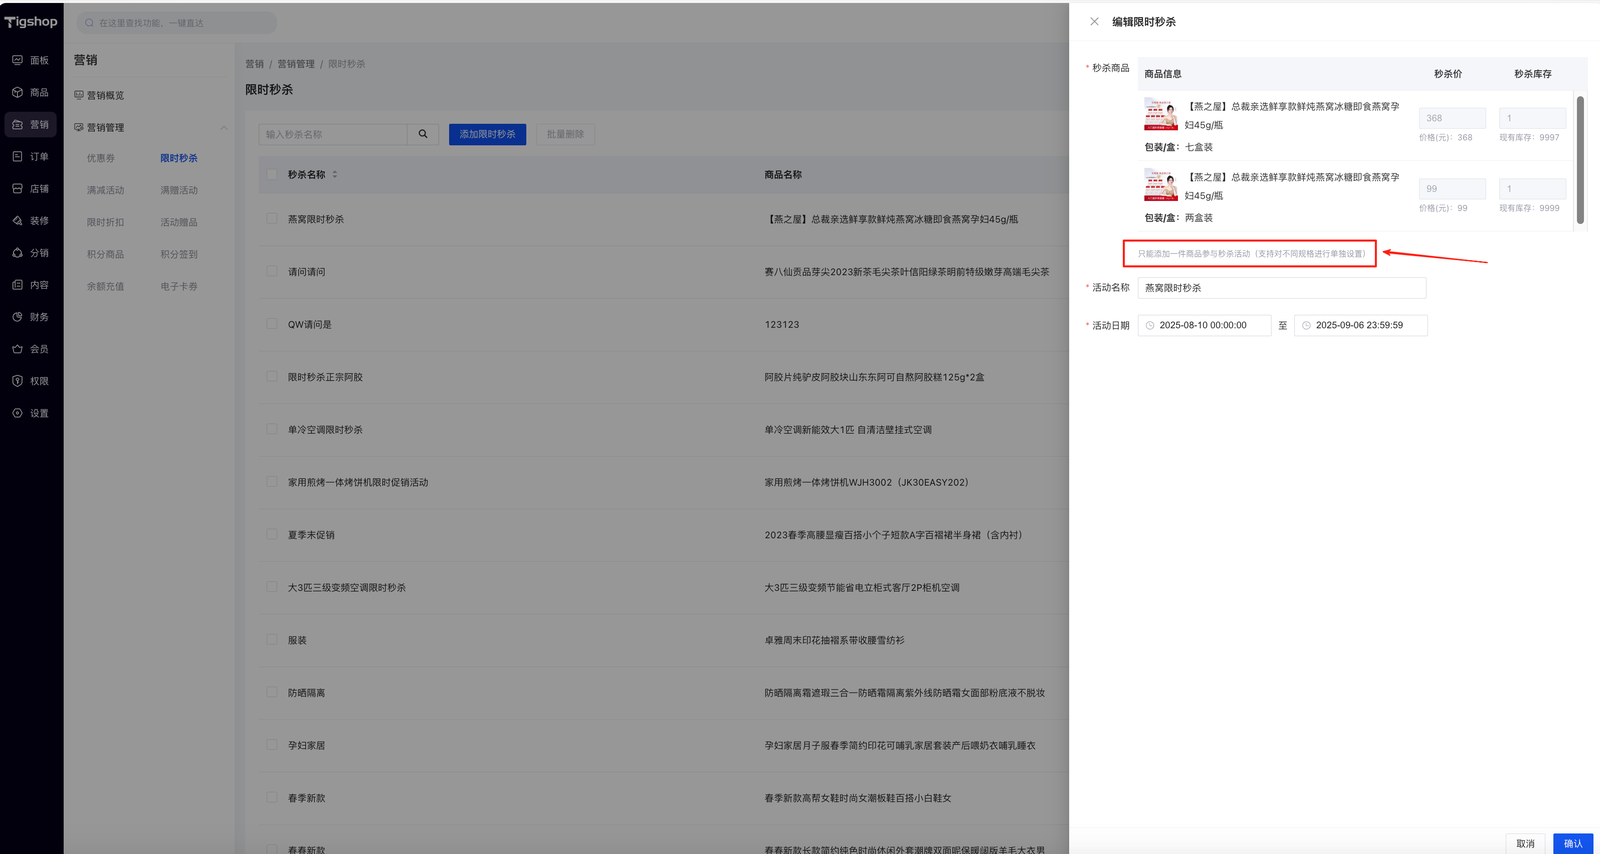Go to 营销概览 in marketing menu
The height and width of the screenshot is (854, 1600).
[x=105, y=95]
